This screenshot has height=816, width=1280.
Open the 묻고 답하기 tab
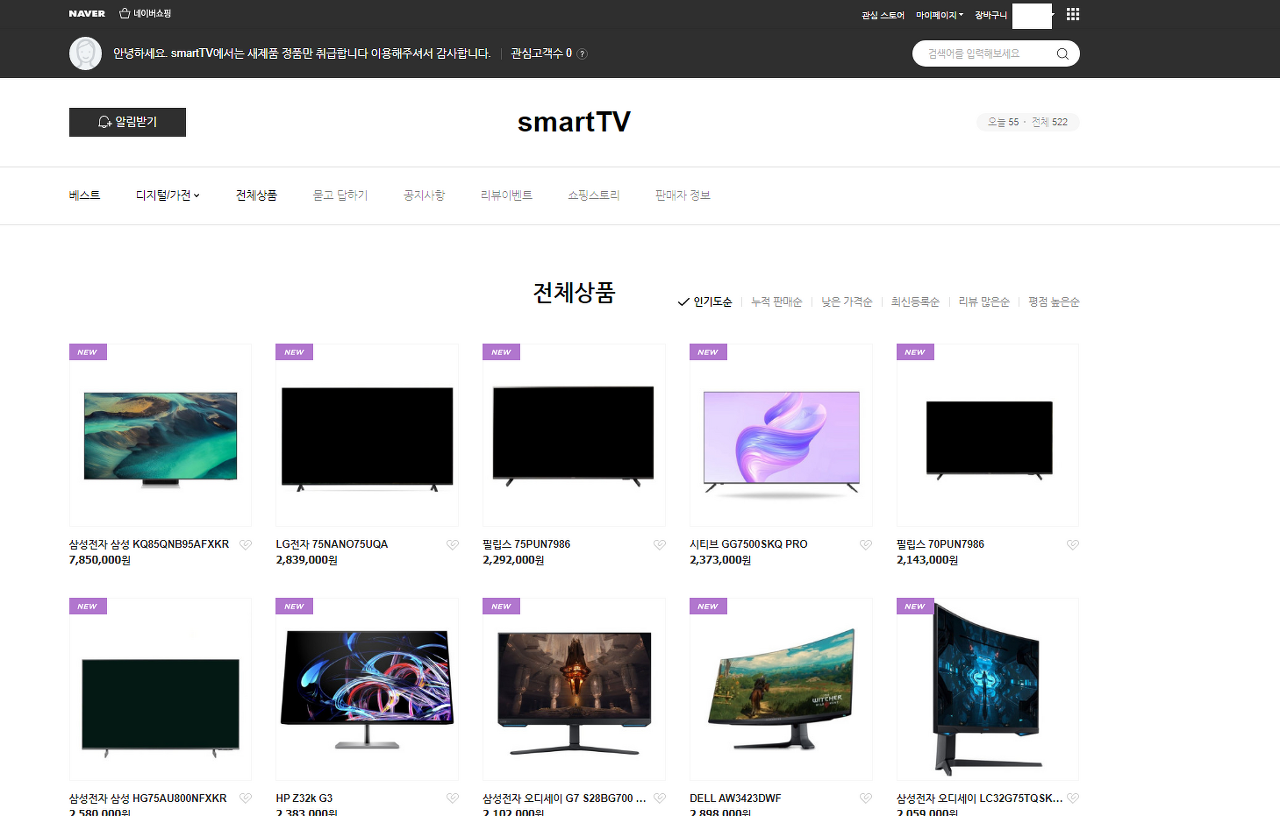pyautogui.click(x=340, y=196)
